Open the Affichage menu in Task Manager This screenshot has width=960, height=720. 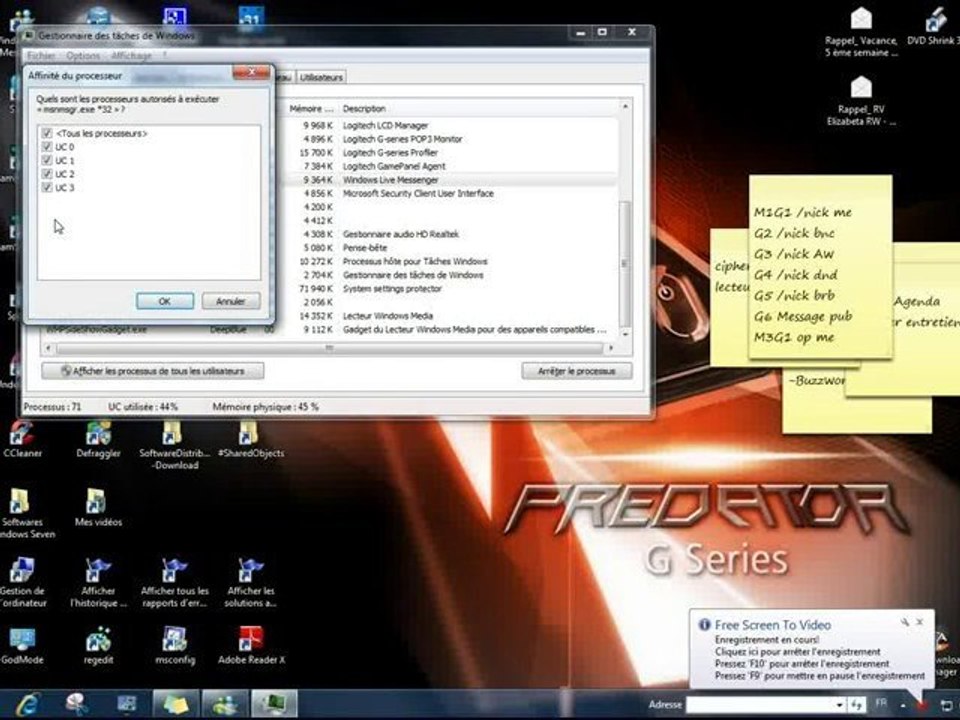(x=131, y=56)
